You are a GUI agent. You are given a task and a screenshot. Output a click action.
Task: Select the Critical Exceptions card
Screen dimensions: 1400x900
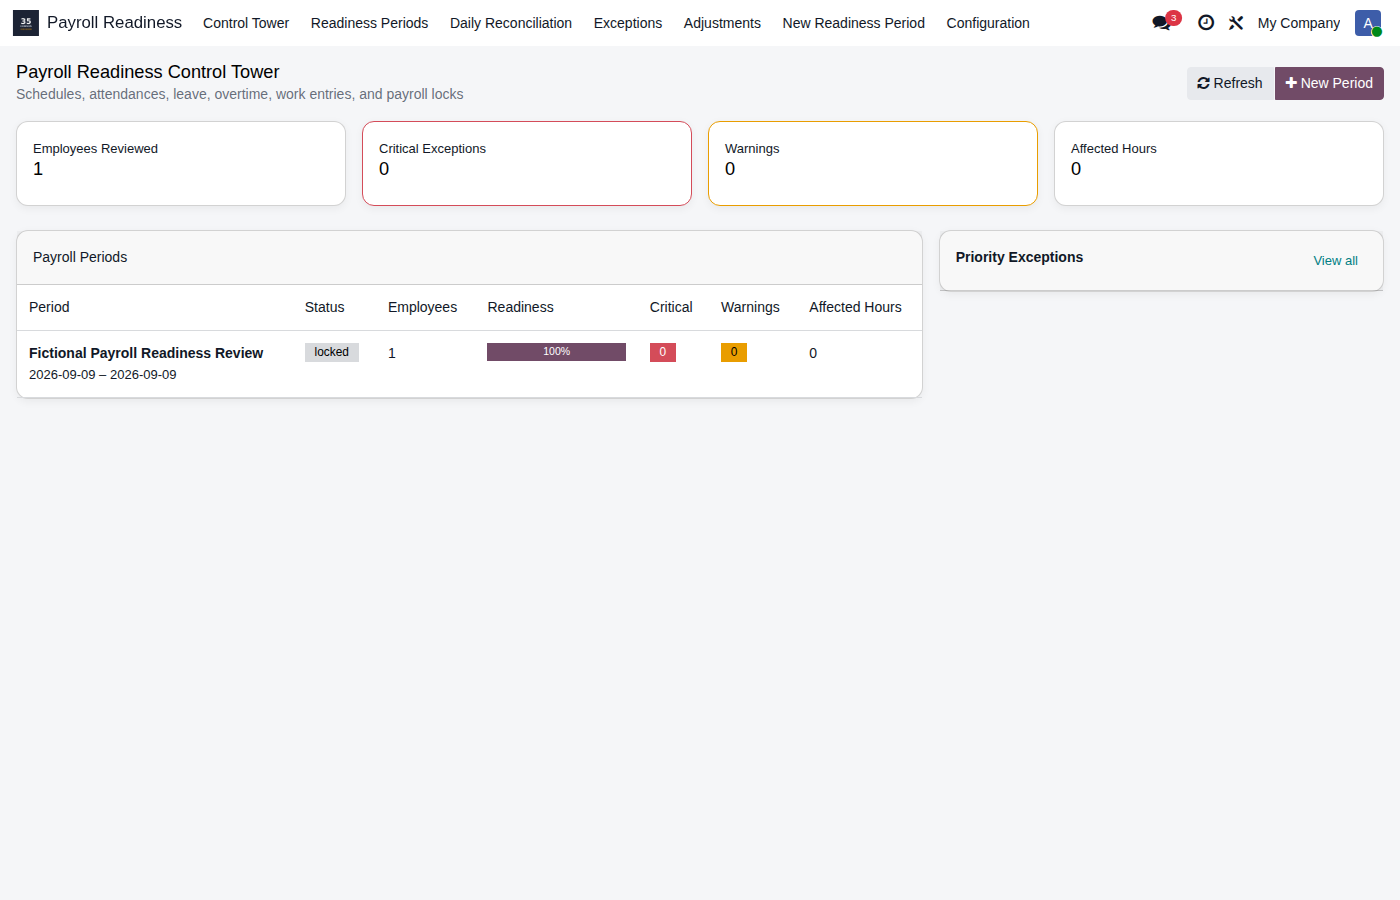click(527, 164)
